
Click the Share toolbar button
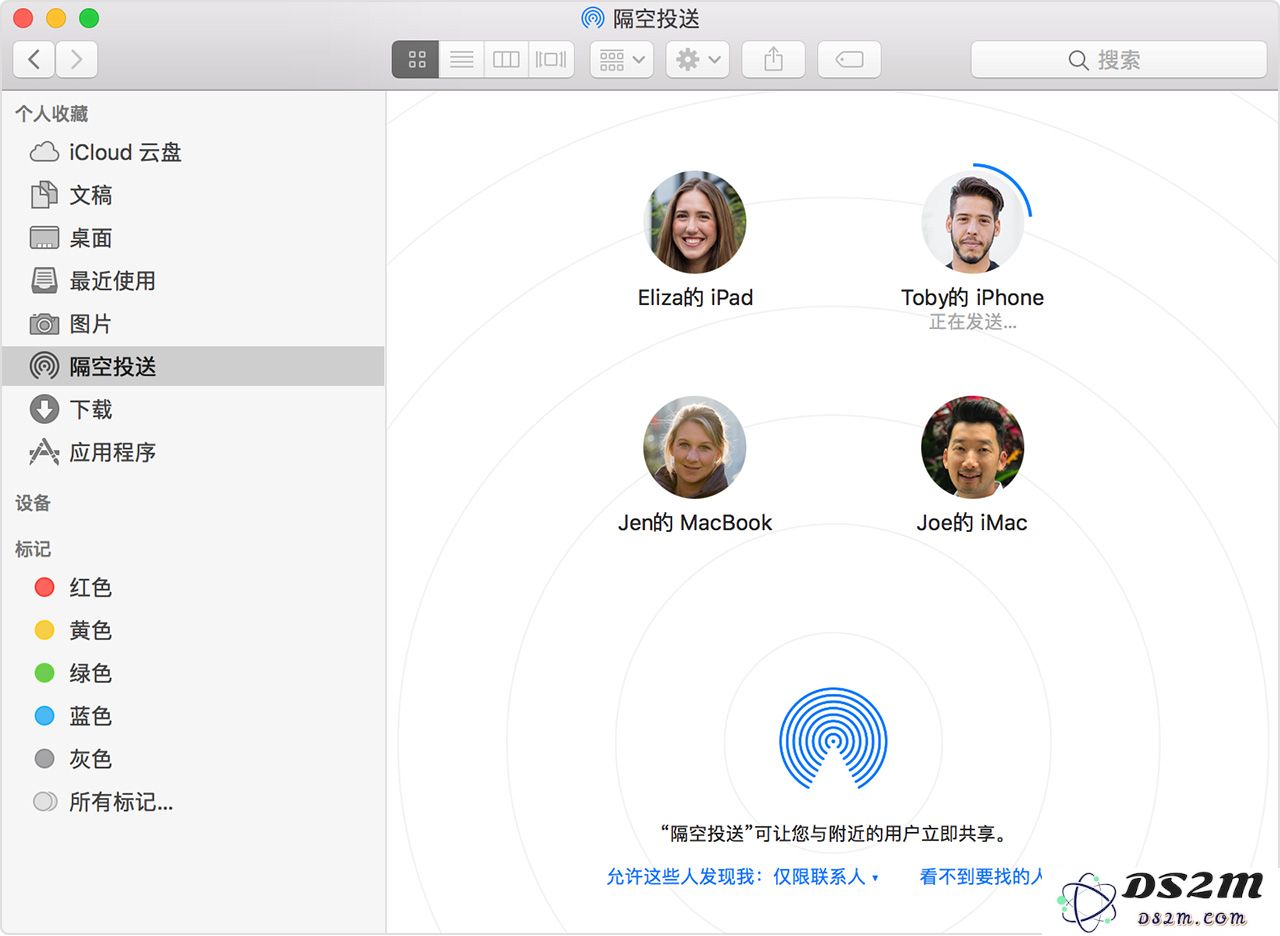coord(773,60)
